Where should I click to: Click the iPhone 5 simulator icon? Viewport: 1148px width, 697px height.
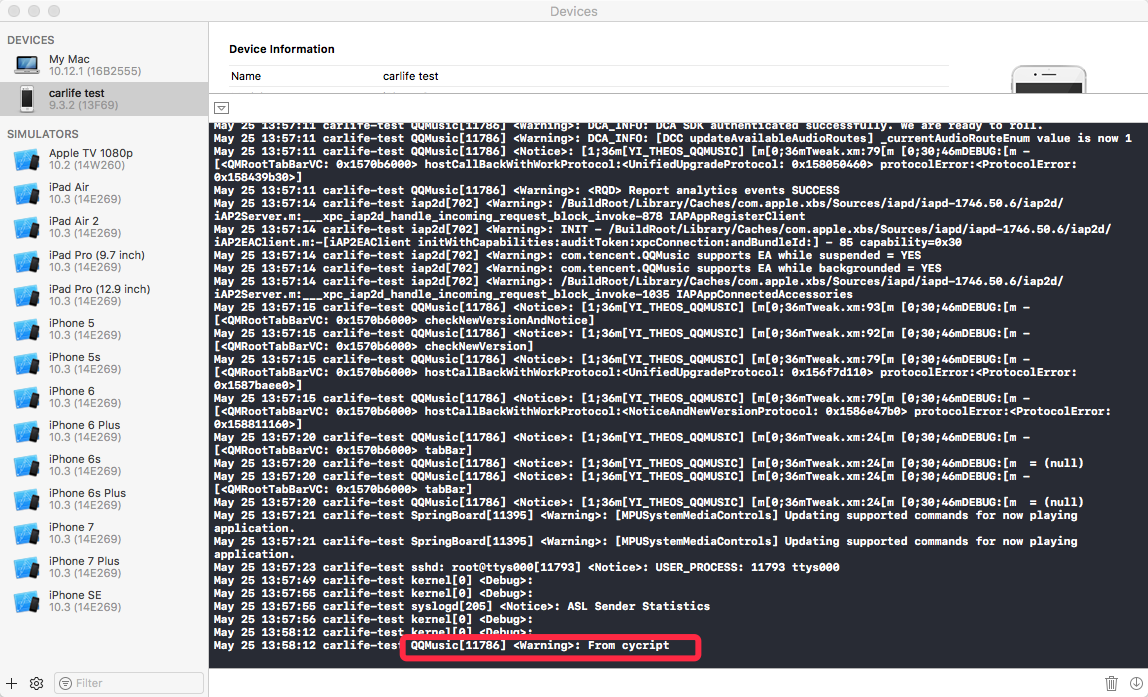27,329
